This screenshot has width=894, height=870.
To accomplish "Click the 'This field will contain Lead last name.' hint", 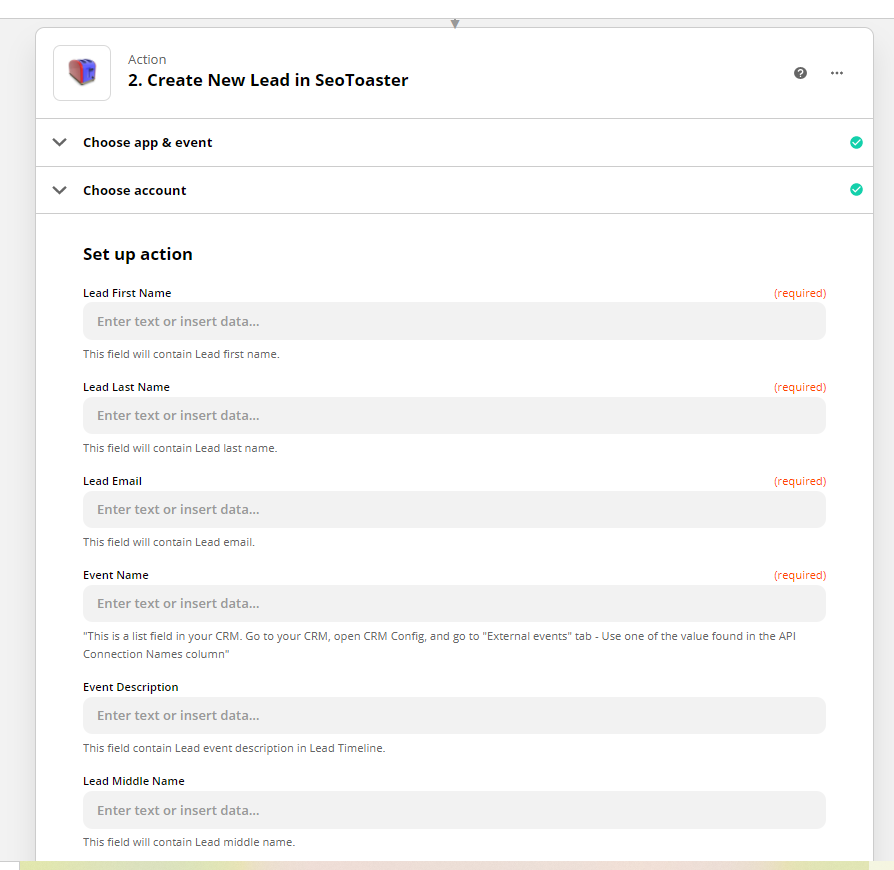I will [x=180, y=448].
